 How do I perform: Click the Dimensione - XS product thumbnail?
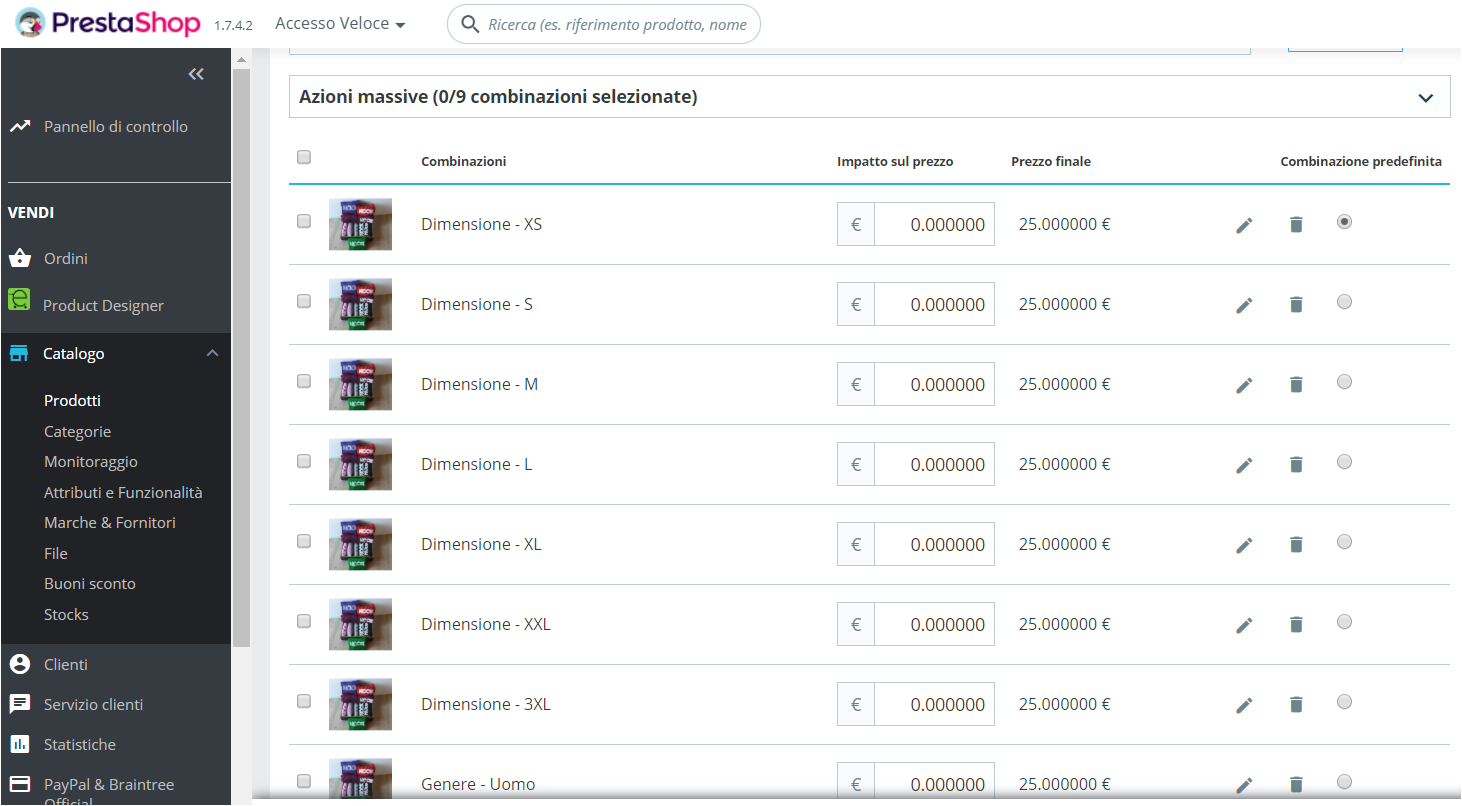coord(360,224)
